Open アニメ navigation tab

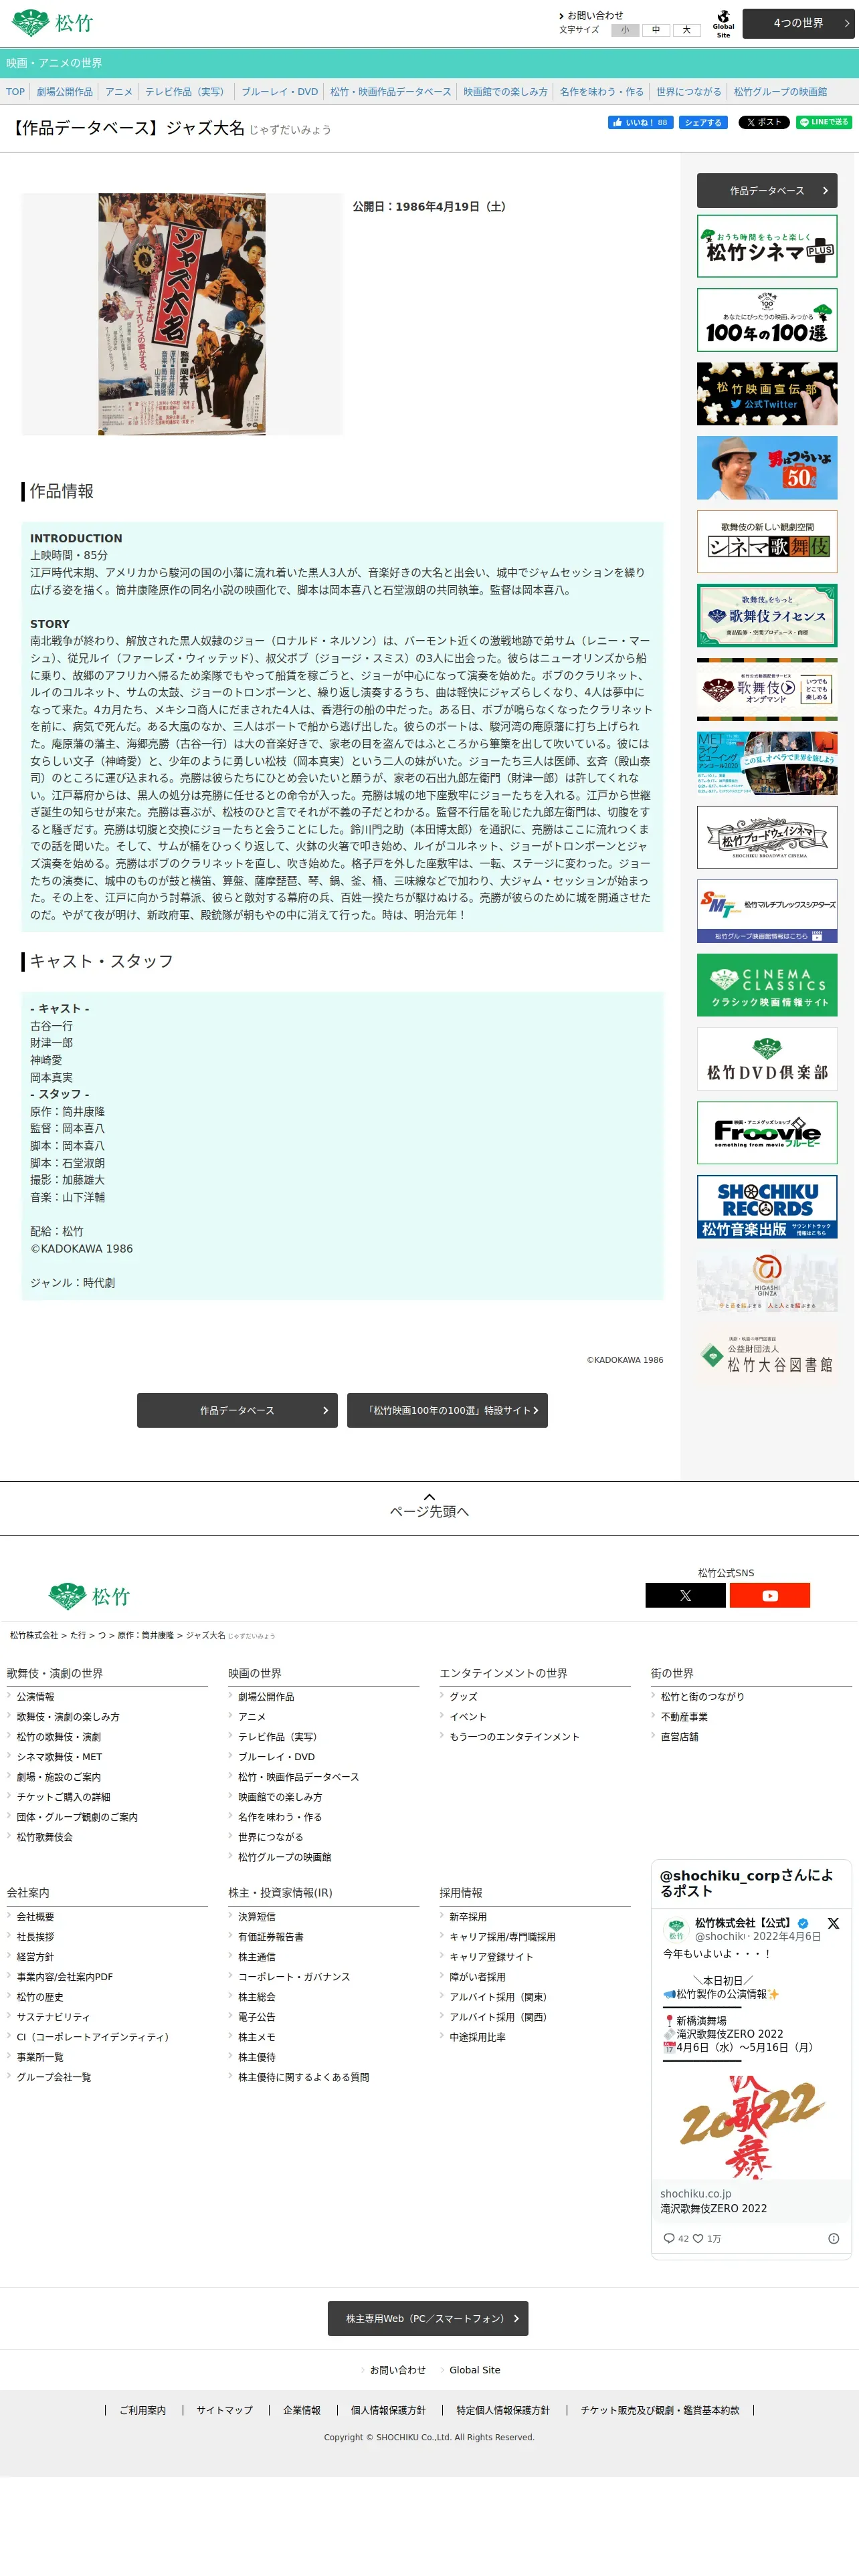(119, 92)
